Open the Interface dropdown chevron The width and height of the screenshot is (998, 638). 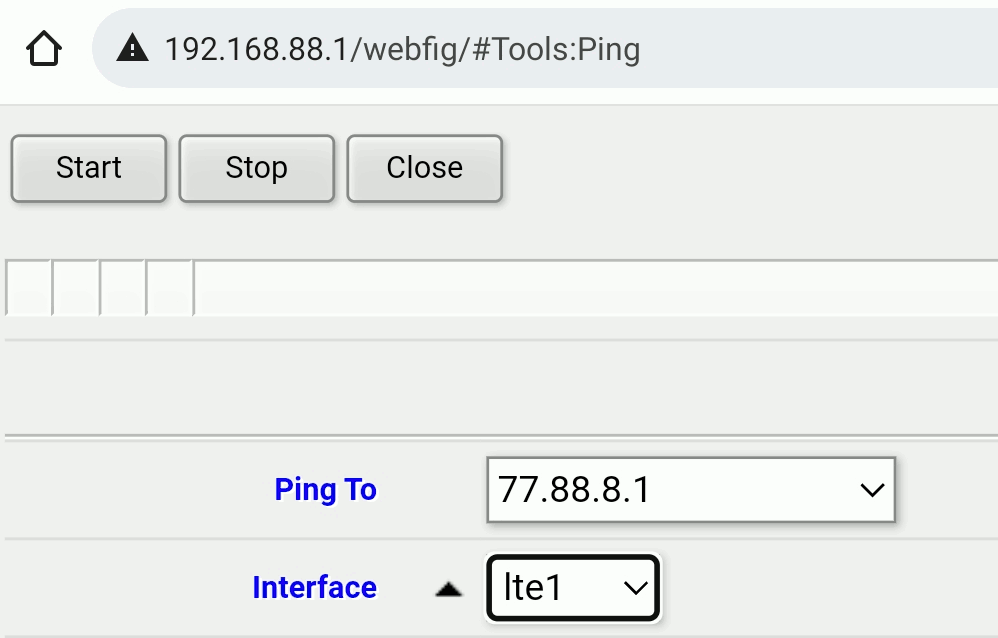click(x=636, y=588)
